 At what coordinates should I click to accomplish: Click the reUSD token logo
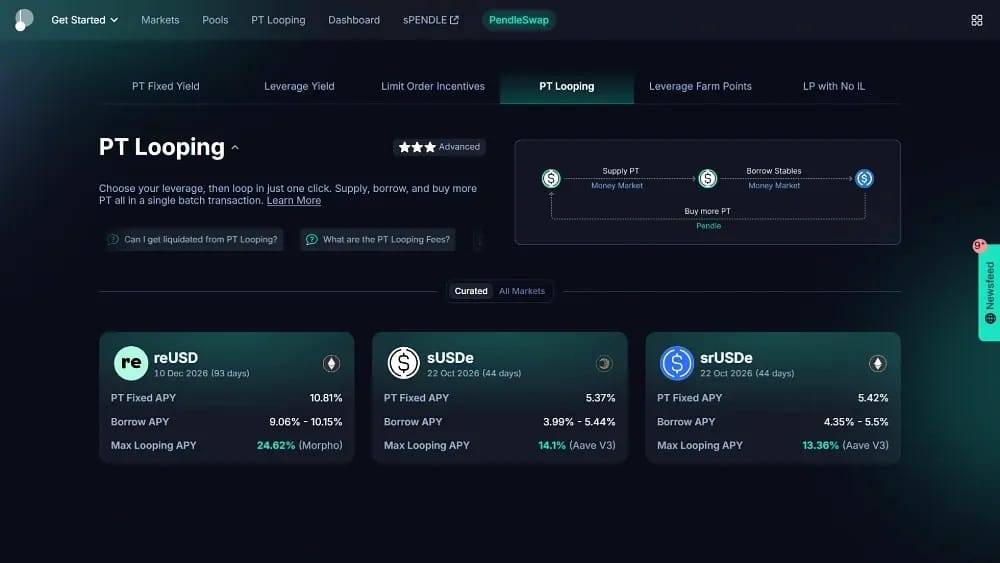coord(131,363)
